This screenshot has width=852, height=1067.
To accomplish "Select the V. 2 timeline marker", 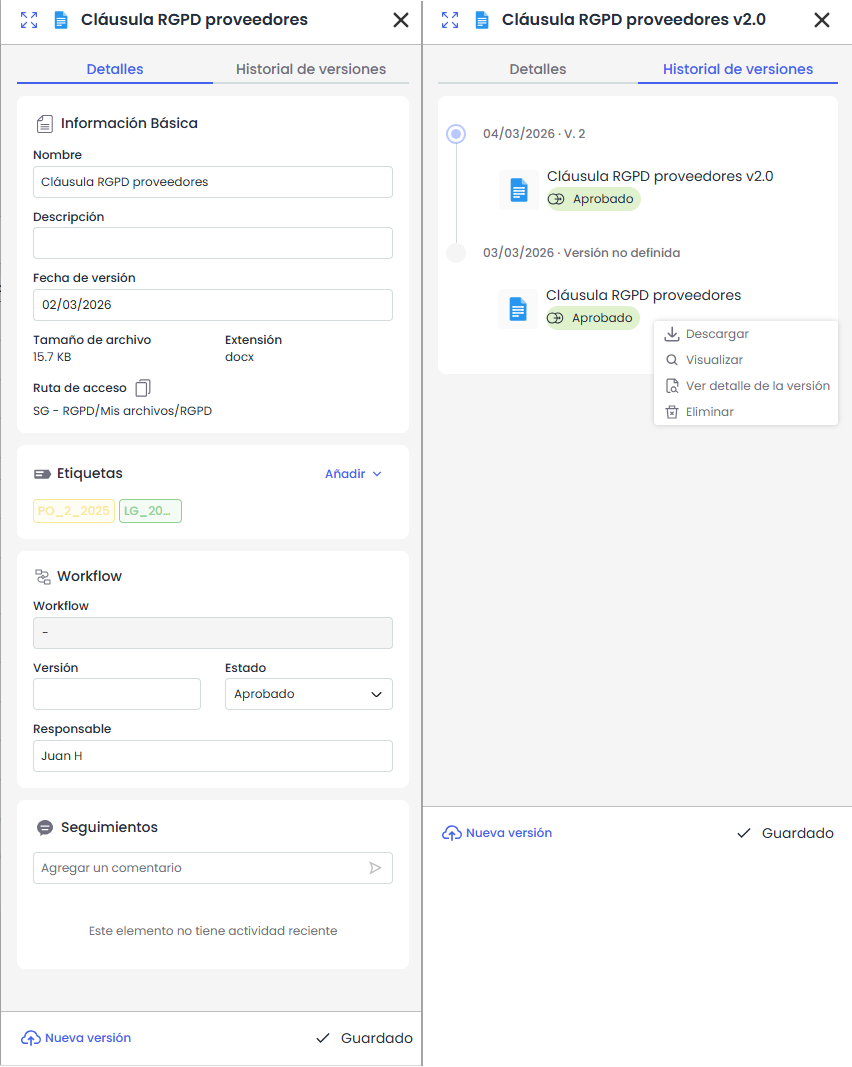I will [456, 134].
